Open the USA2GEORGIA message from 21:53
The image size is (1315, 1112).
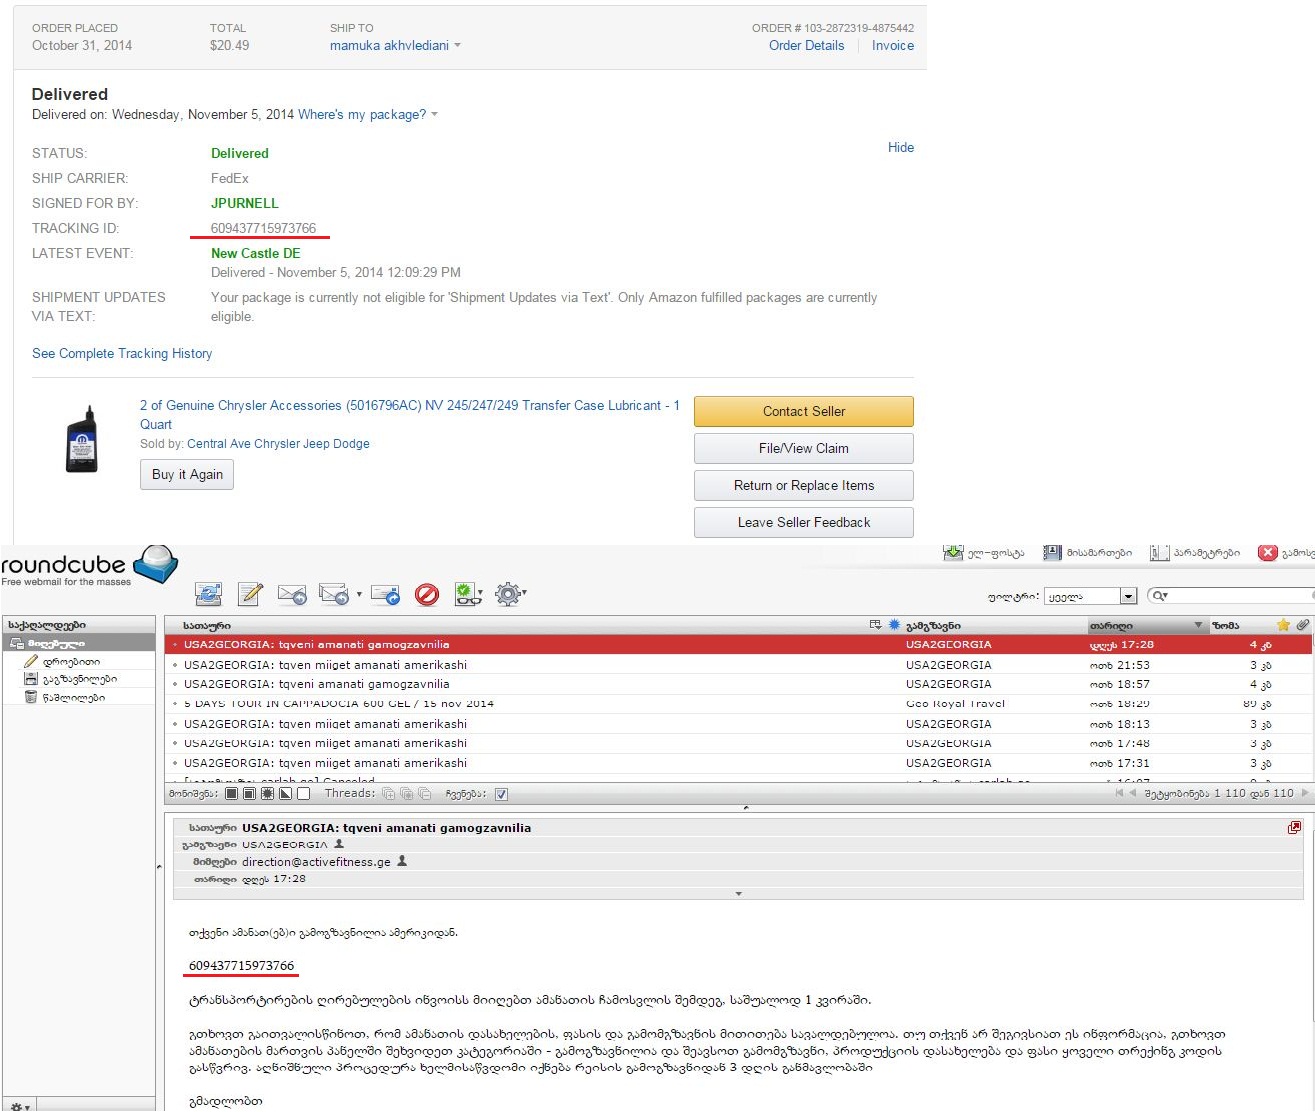(x=738, y=665)
